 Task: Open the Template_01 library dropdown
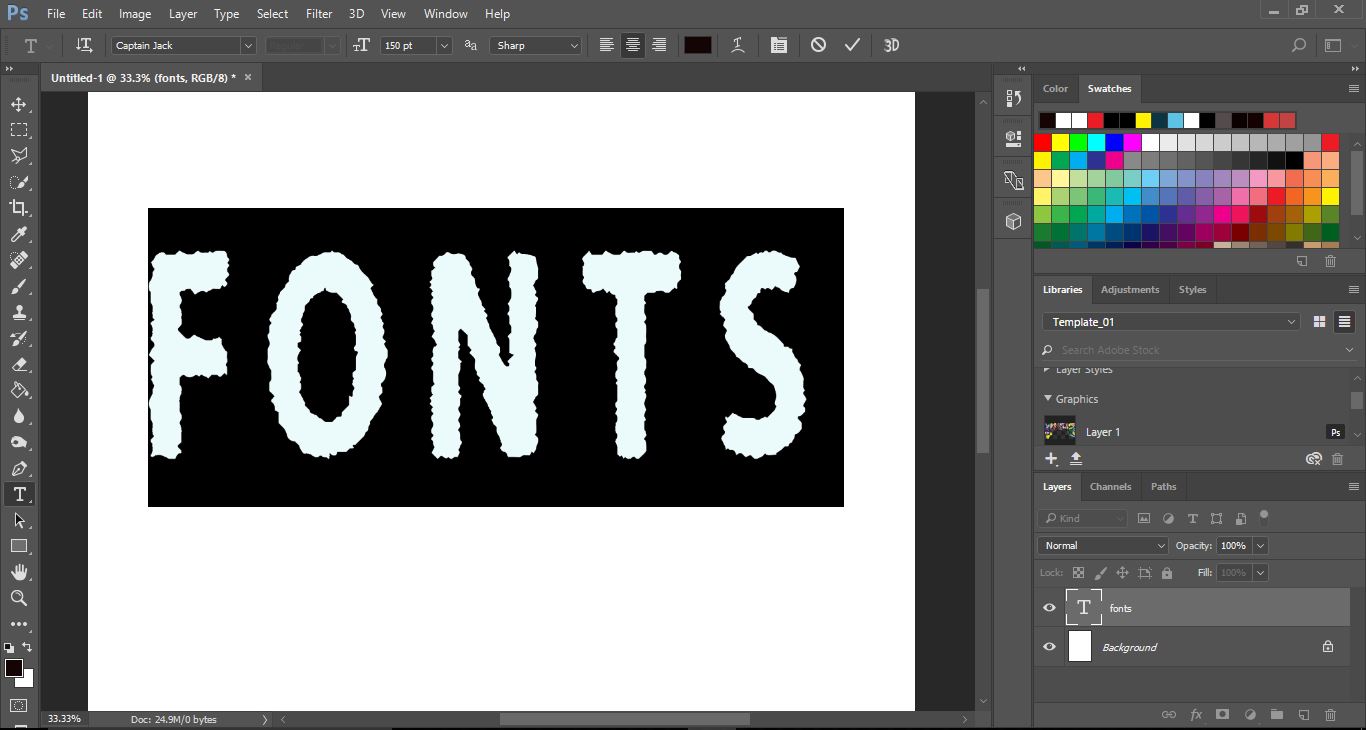click(1171, 322)
